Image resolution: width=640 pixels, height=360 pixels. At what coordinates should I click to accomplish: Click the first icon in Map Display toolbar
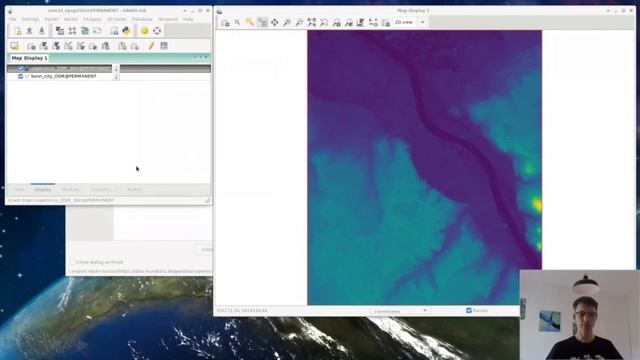225,22
